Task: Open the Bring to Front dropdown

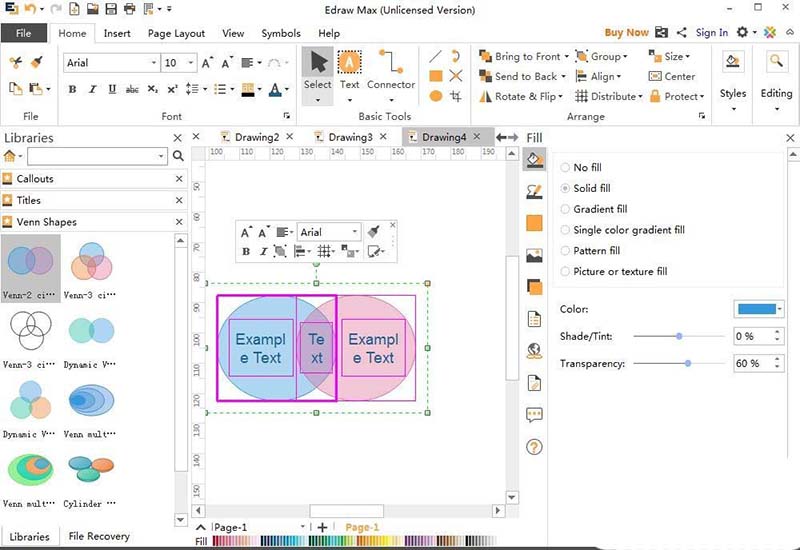Action: [x=566, y=57]
